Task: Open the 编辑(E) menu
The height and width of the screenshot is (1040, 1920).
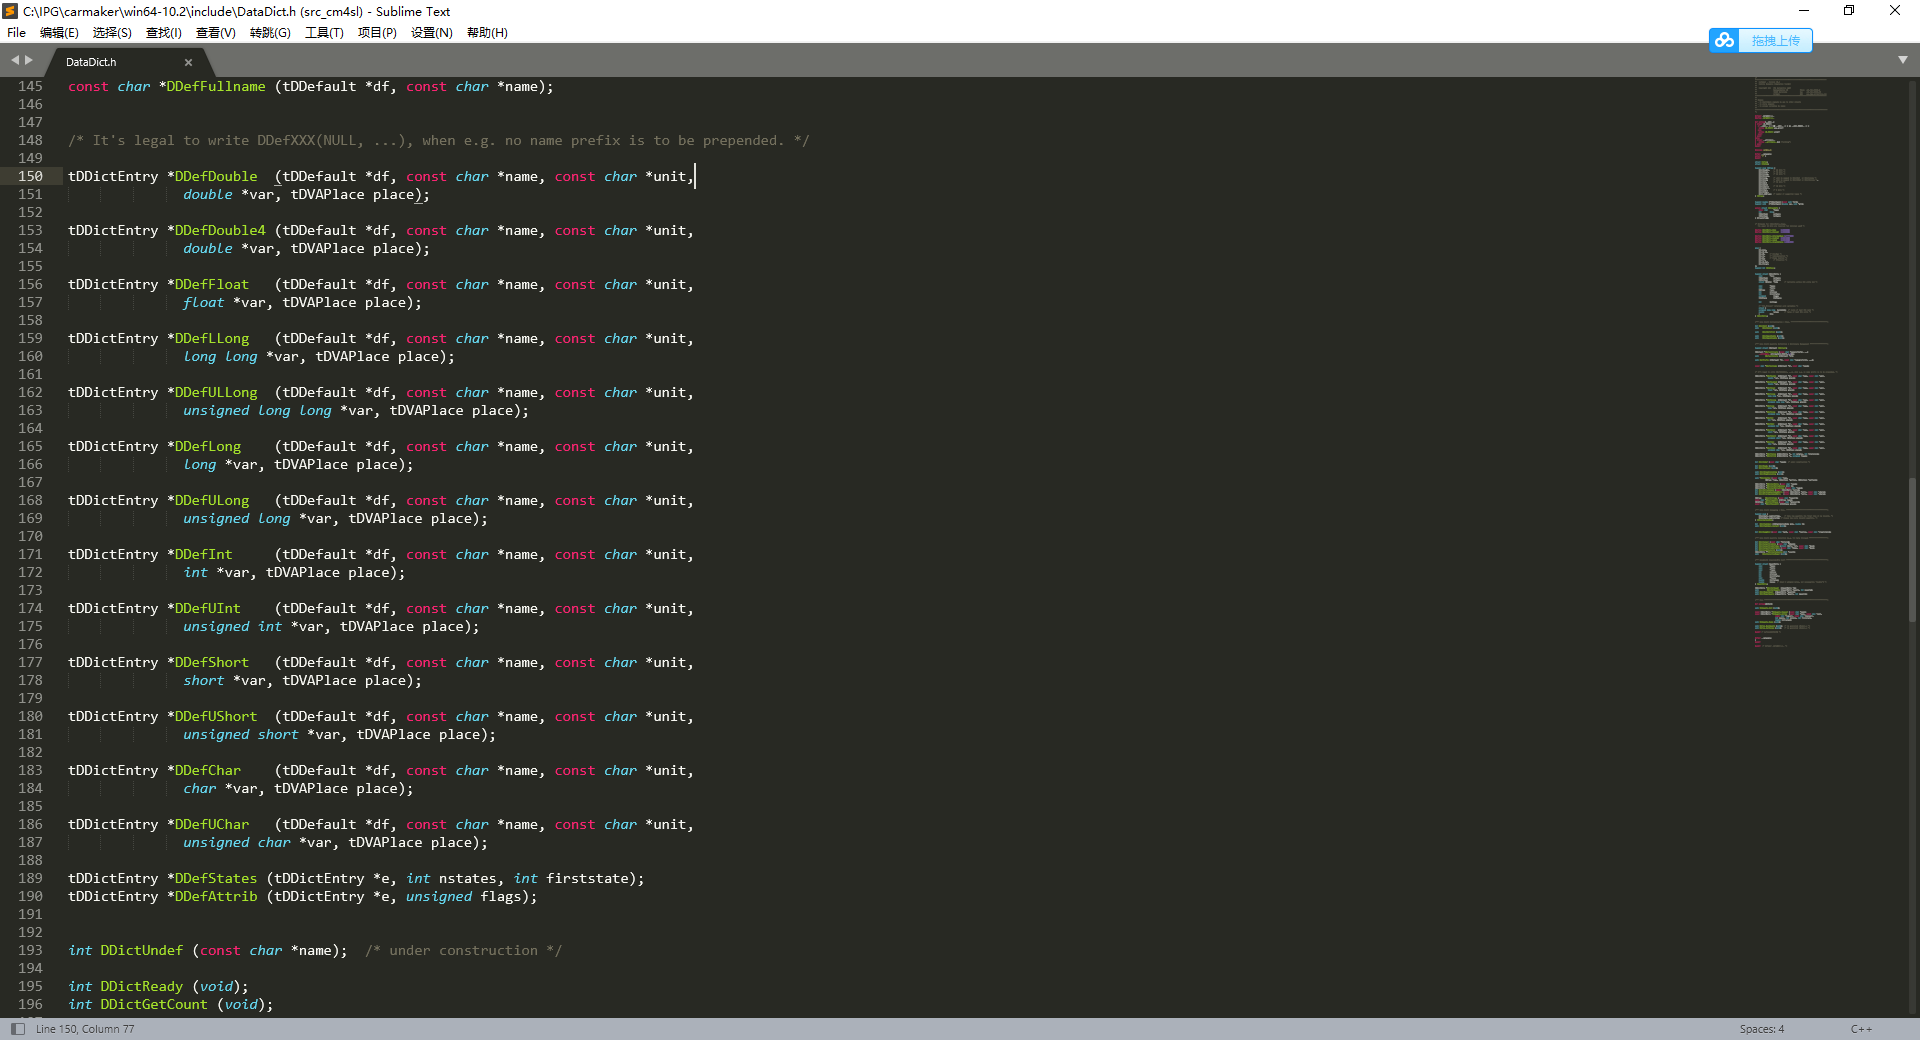Action: (59, 33)
